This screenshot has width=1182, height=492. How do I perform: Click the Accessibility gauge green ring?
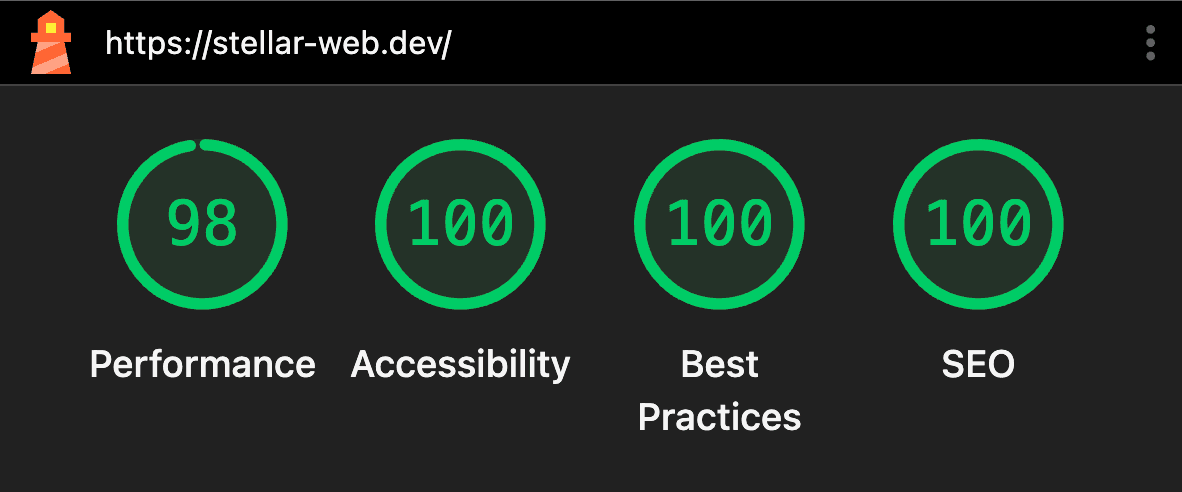coord(381,224)
